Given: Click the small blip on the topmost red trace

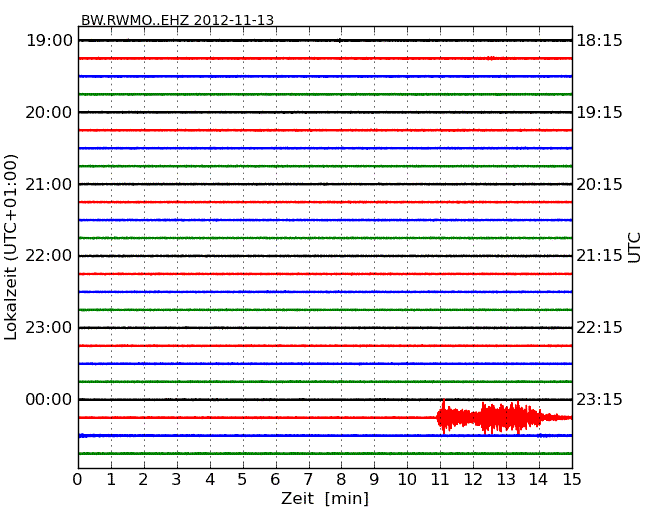Looking at the screenshot, I should tap(491, 58).
